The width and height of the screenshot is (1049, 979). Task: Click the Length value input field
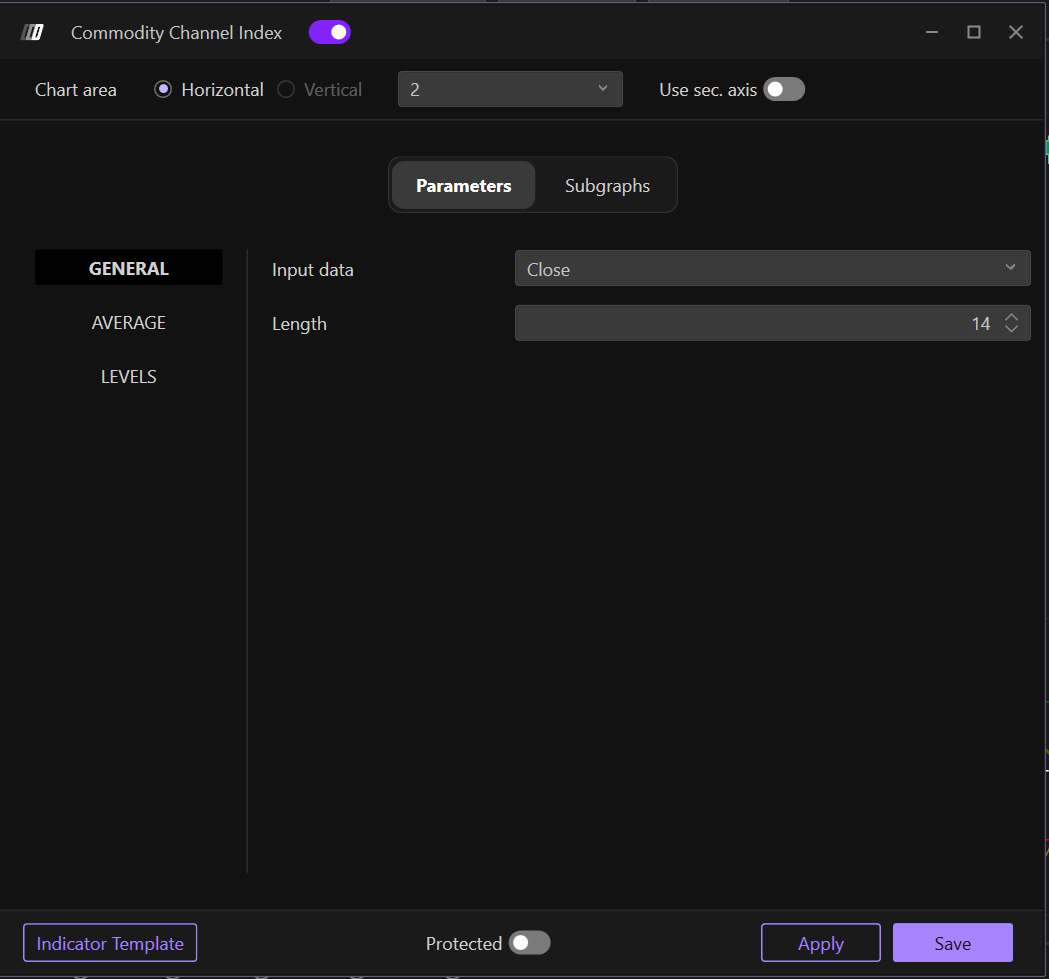click(x=750, y=323)
